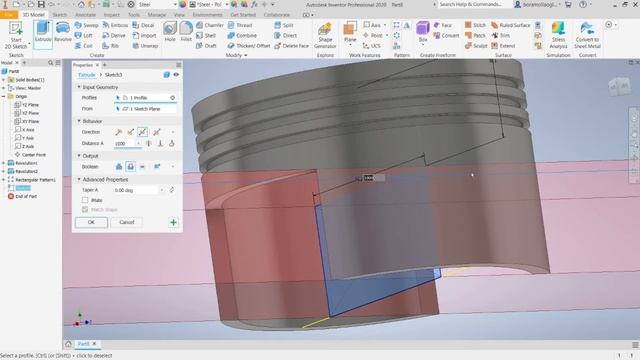Screen dimensions: 640x360
Task: Select the Trim surface tool
Action: (501, 36)
